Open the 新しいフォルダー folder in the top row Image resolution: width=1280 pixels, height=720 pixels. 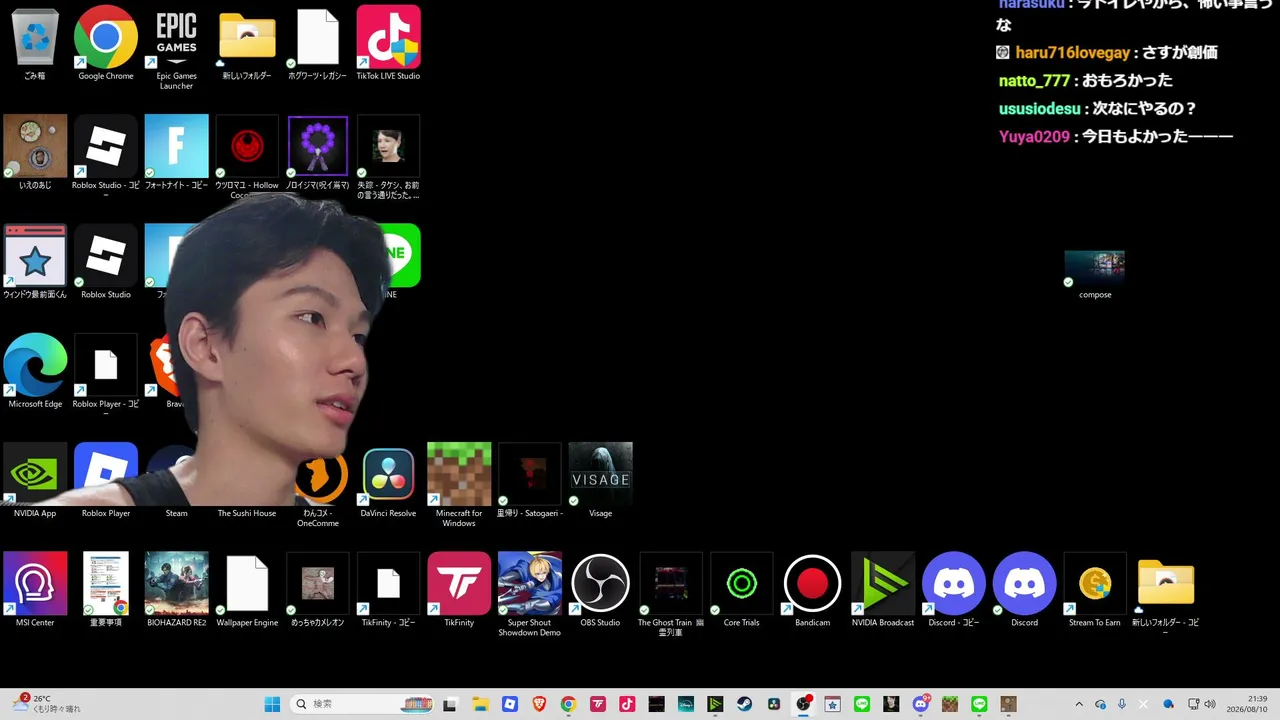click(247, 43)
